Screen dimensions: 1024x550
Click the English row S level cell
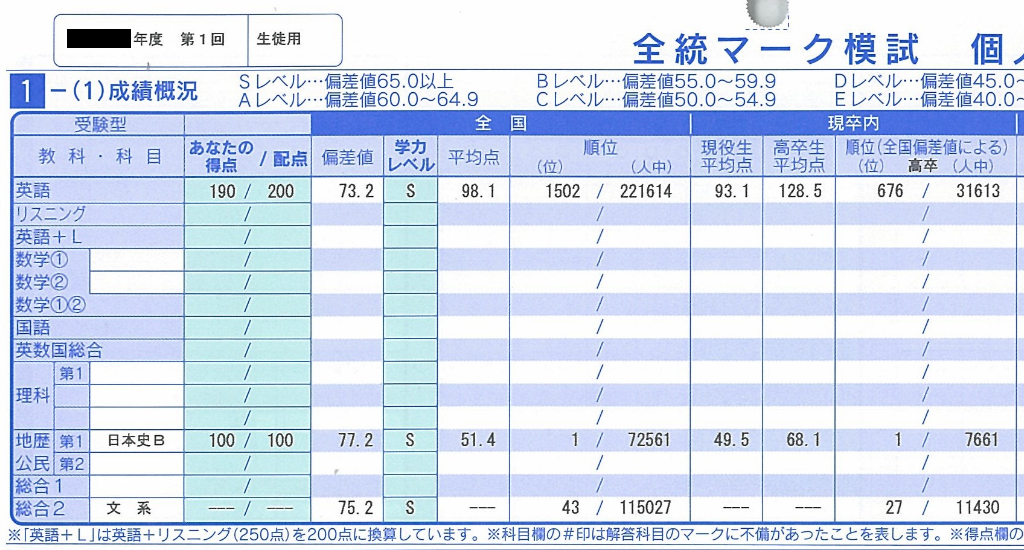410,191
